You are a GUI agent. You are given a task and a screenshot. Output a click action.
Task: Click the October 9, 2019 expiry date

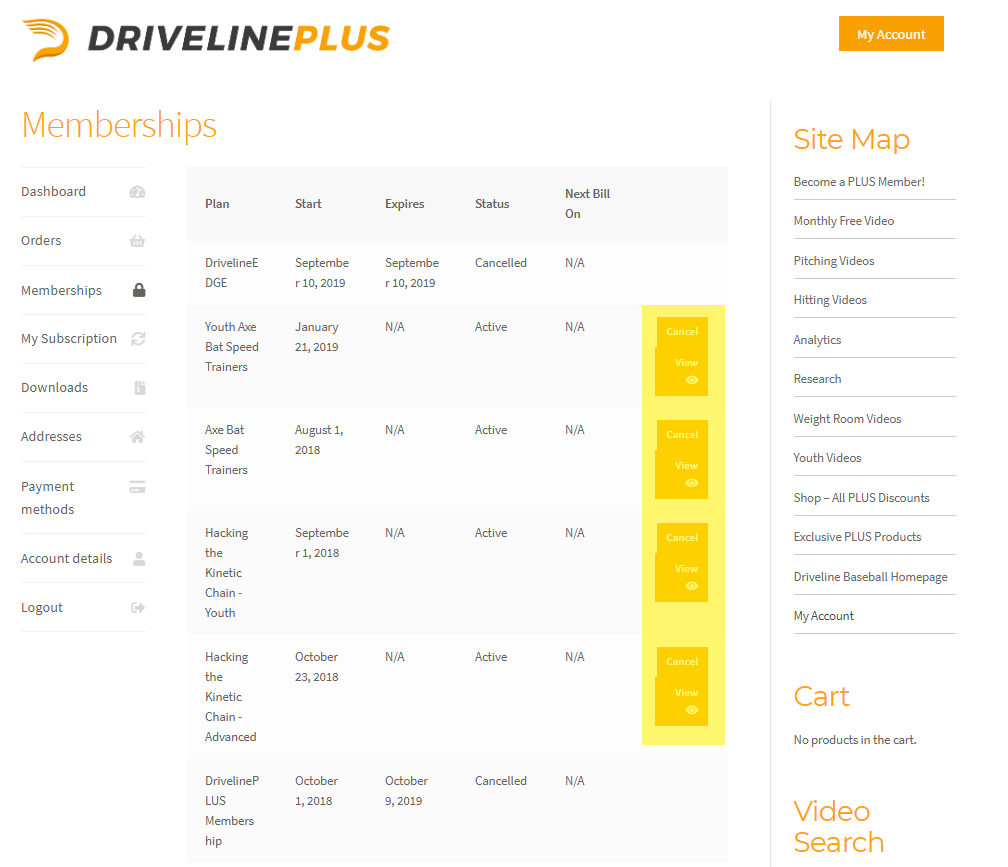tap(406, 791)
